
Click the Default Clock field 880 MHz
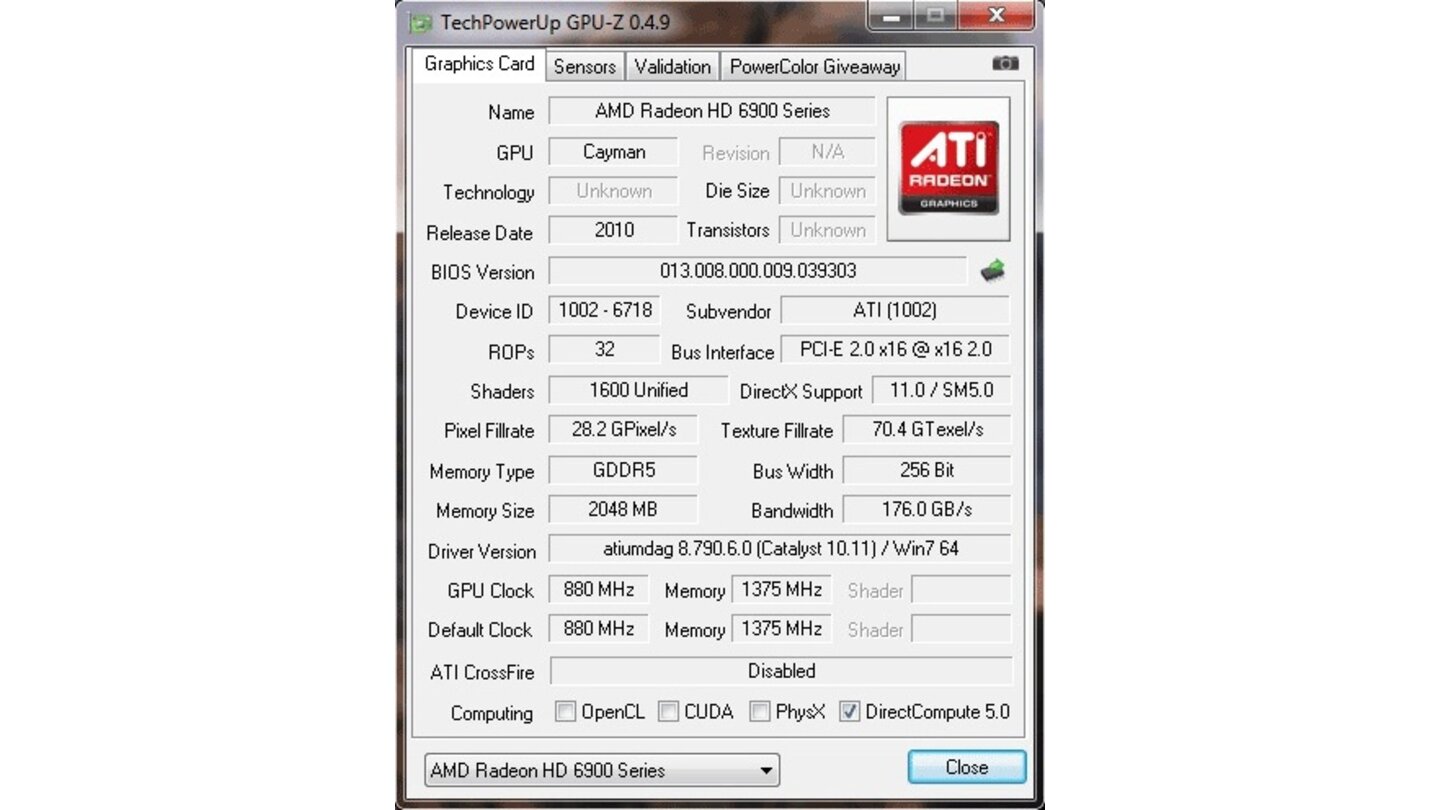pyautogui.click(x=598, y=629)
